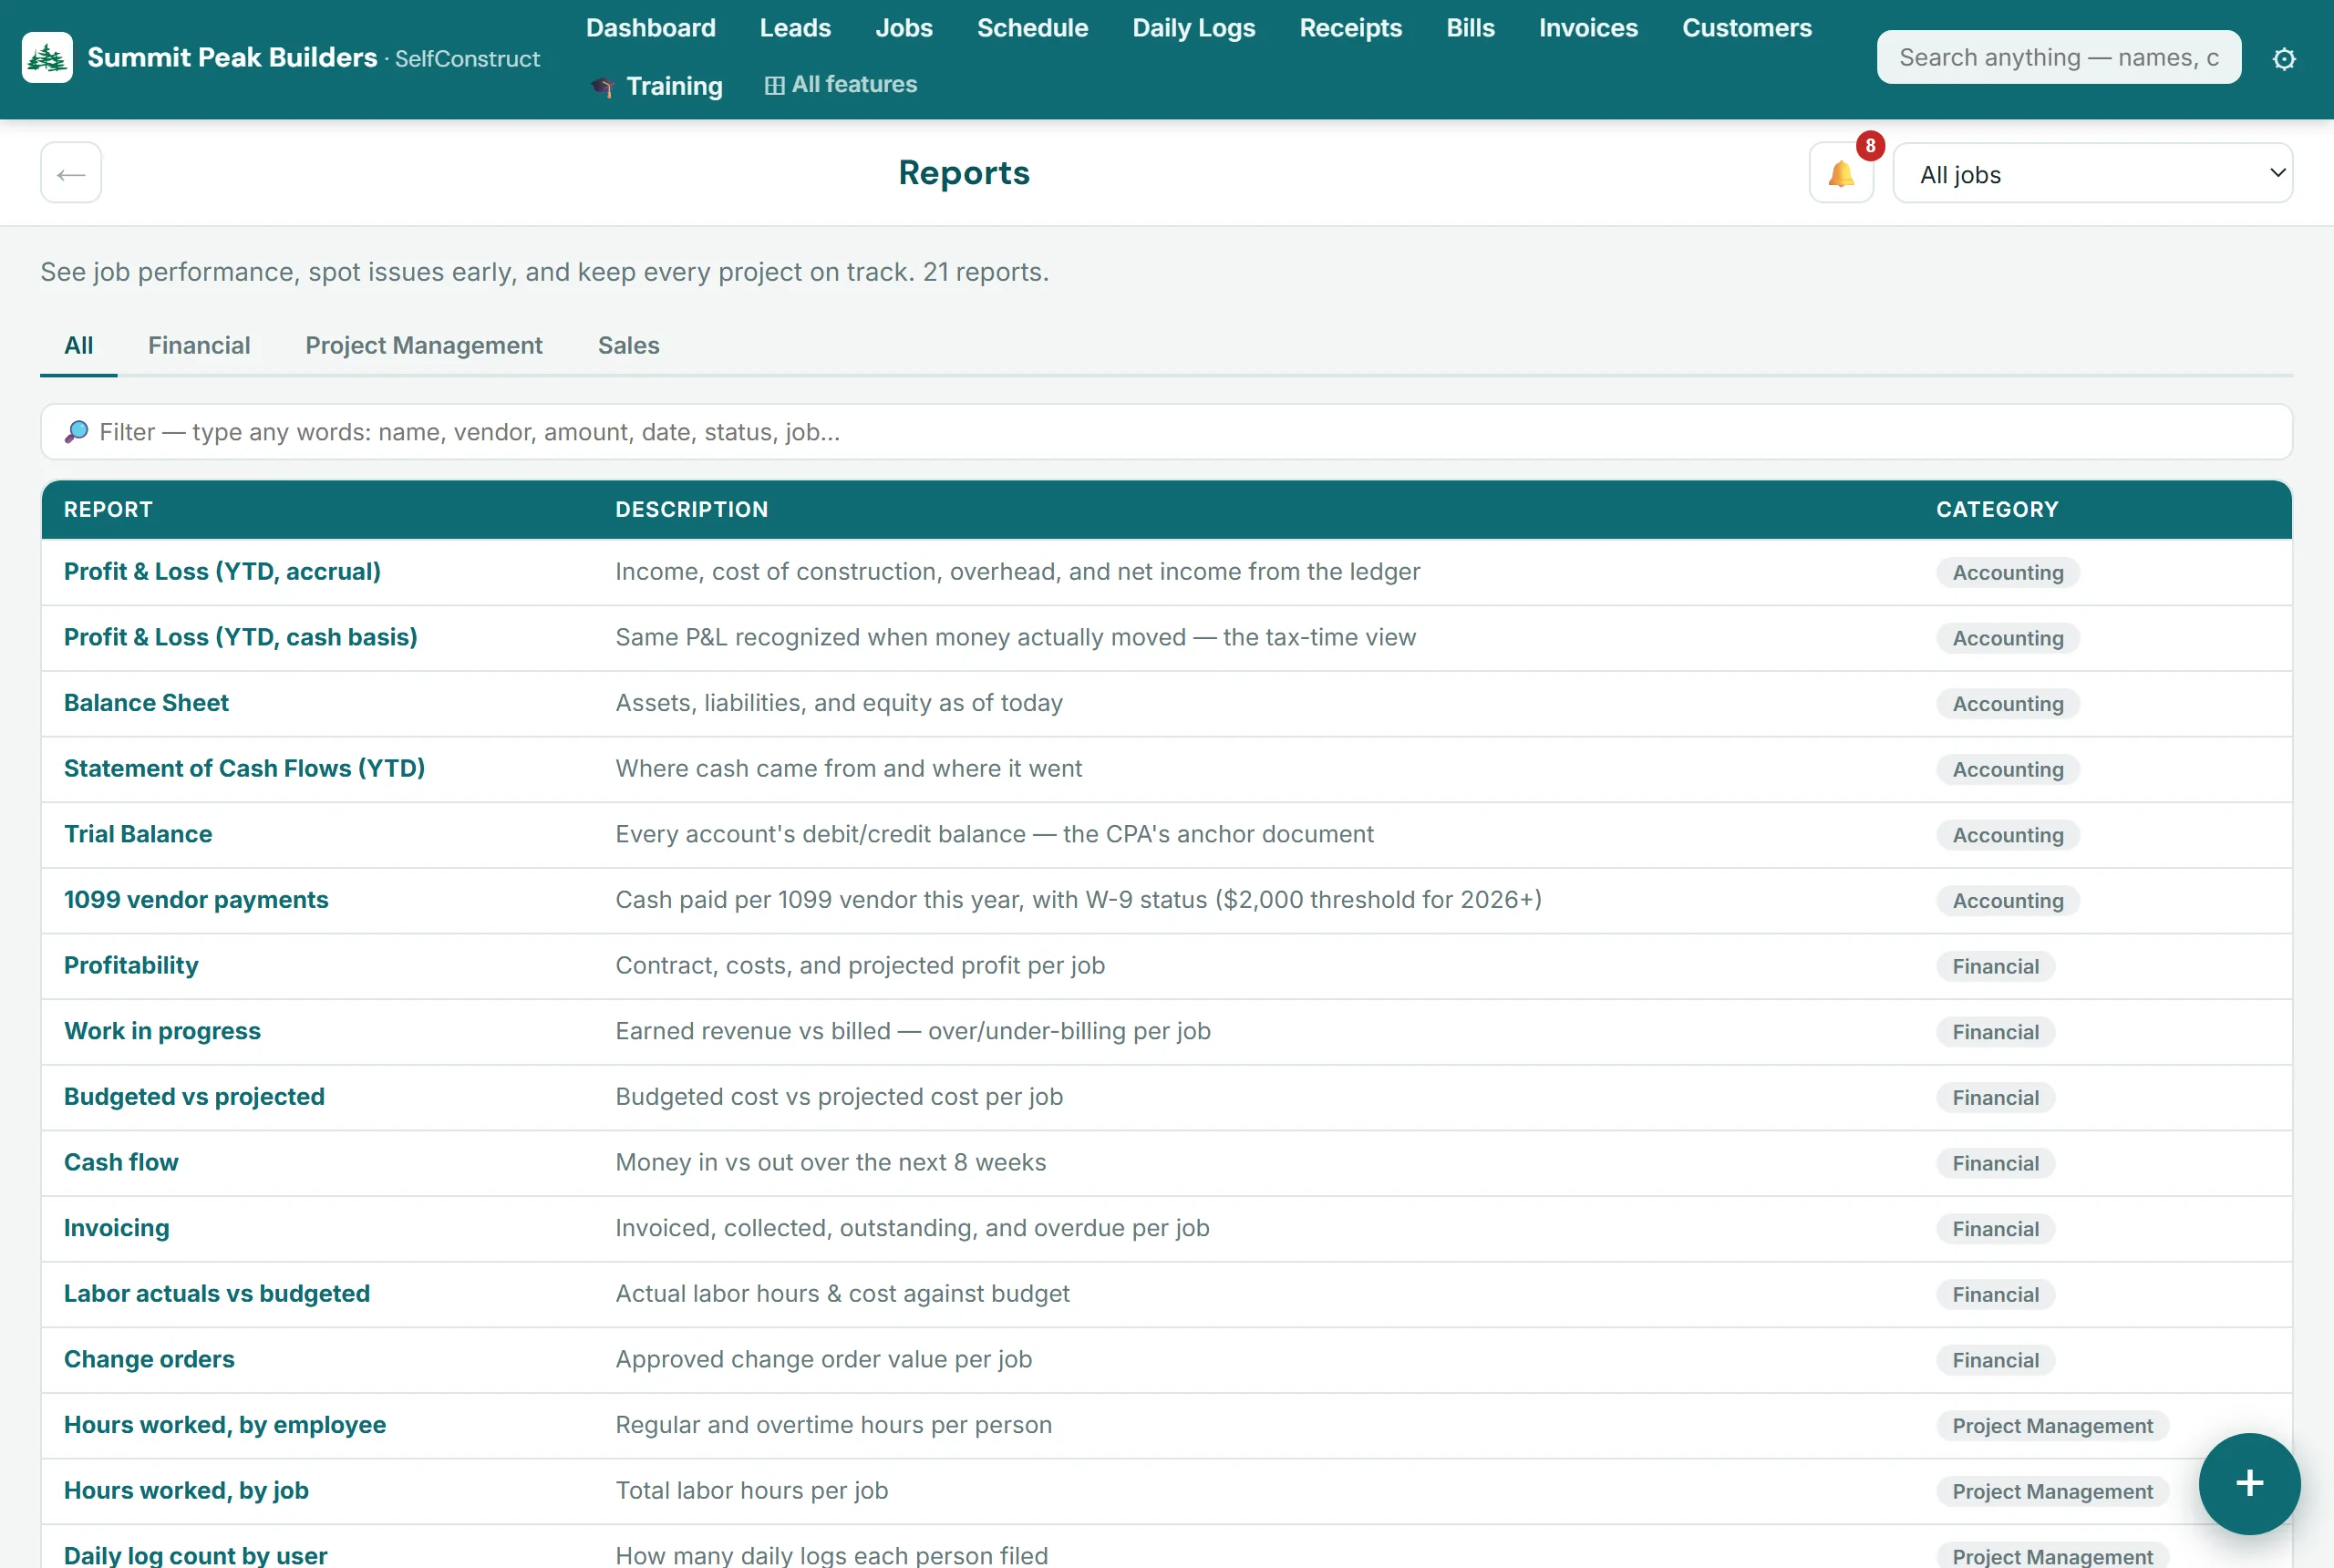
Task: Open the Training section
Action: pos(656,86)
